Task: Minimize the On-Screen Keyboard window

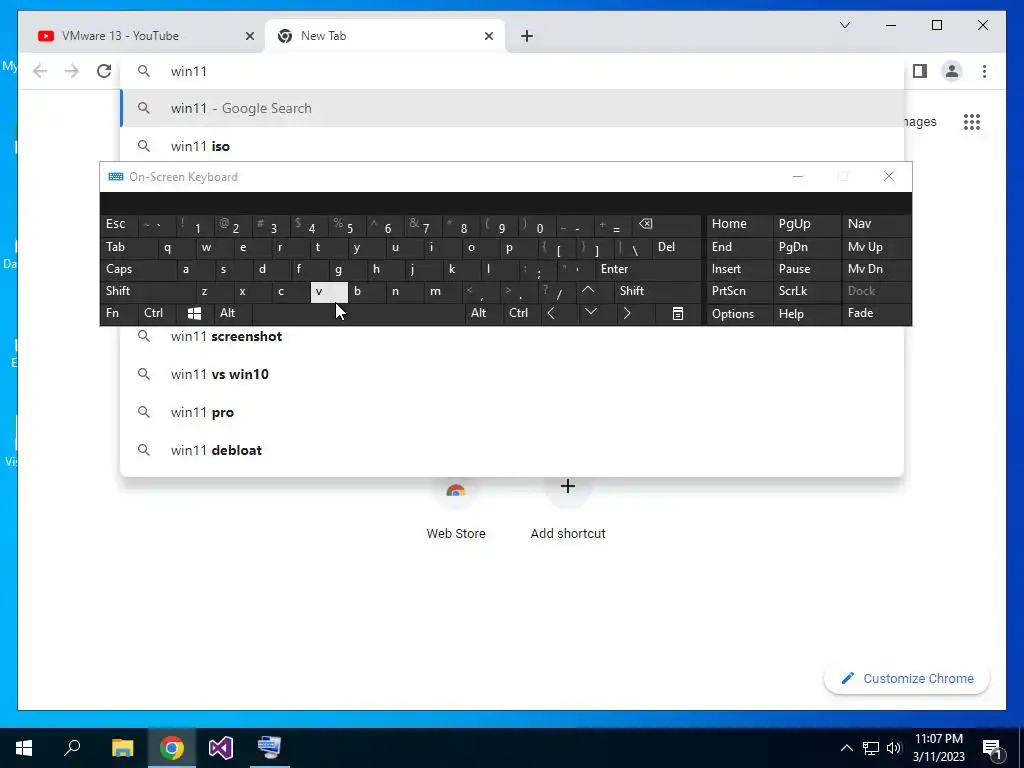Action: 797,176
